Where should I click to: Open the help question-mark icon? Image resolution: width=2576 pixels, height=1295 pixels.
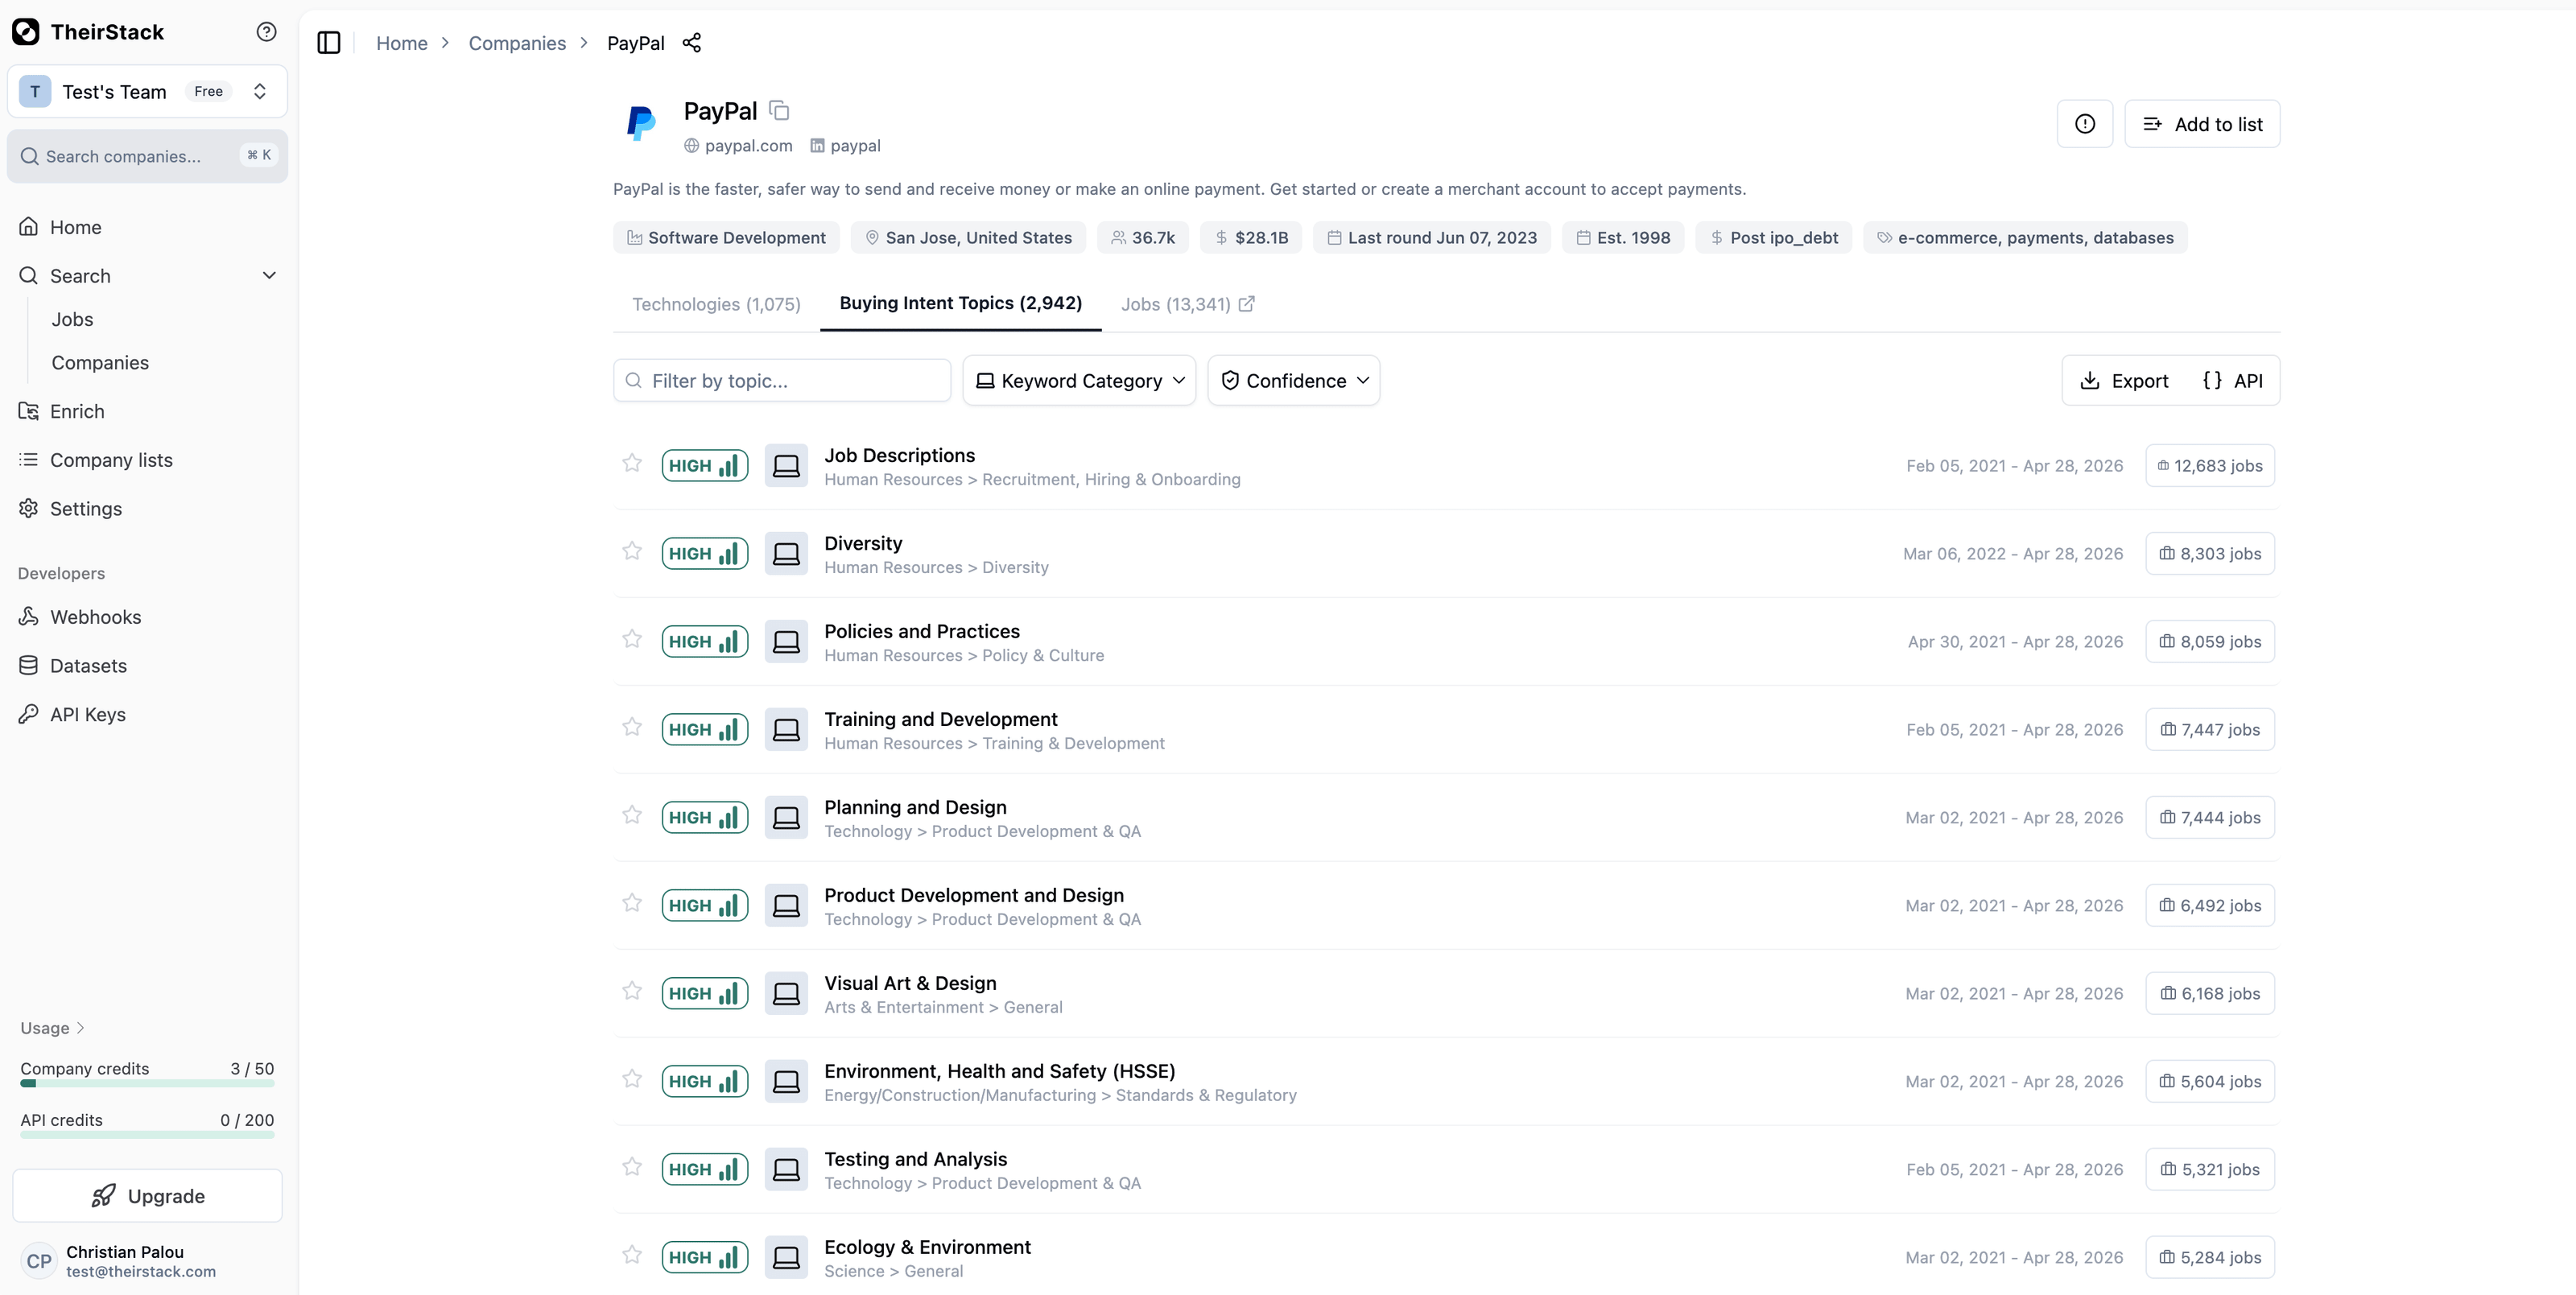pos(266,32)
